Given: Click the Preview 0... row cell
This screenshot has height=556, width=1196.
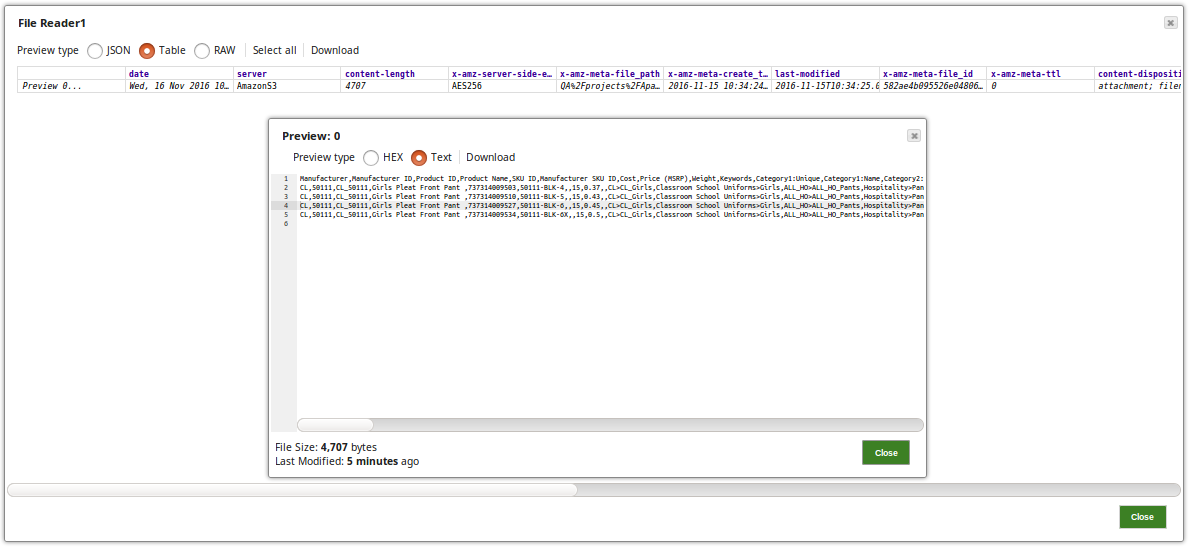Looking at the screenshot, I should tap(72, 86).
